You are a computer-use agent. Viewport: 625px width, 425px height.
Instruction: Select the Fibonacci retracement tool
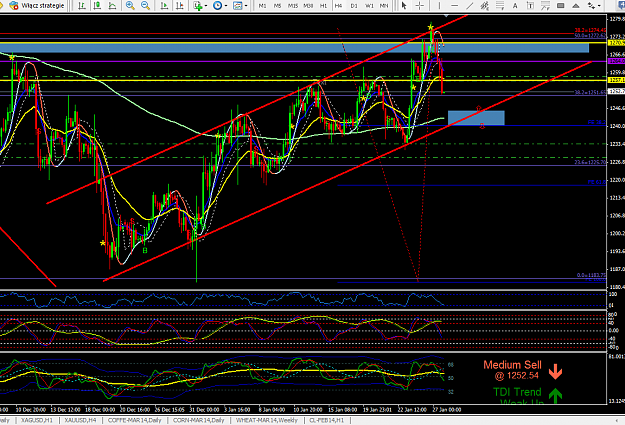(500, 6)
